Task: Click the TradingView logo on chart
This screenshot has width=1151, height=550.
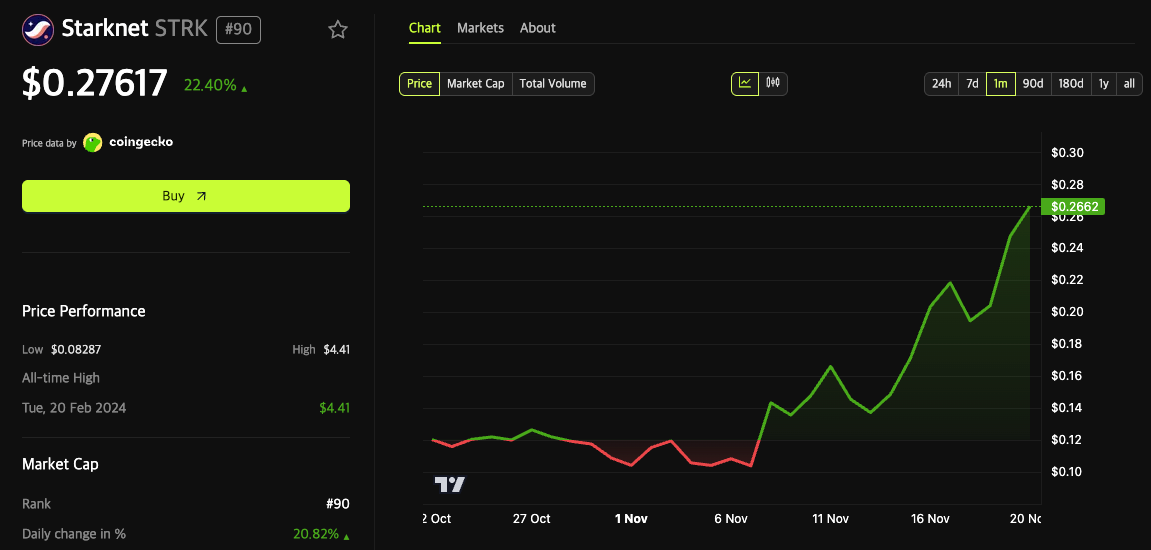Action: click(x=449, y=485)
